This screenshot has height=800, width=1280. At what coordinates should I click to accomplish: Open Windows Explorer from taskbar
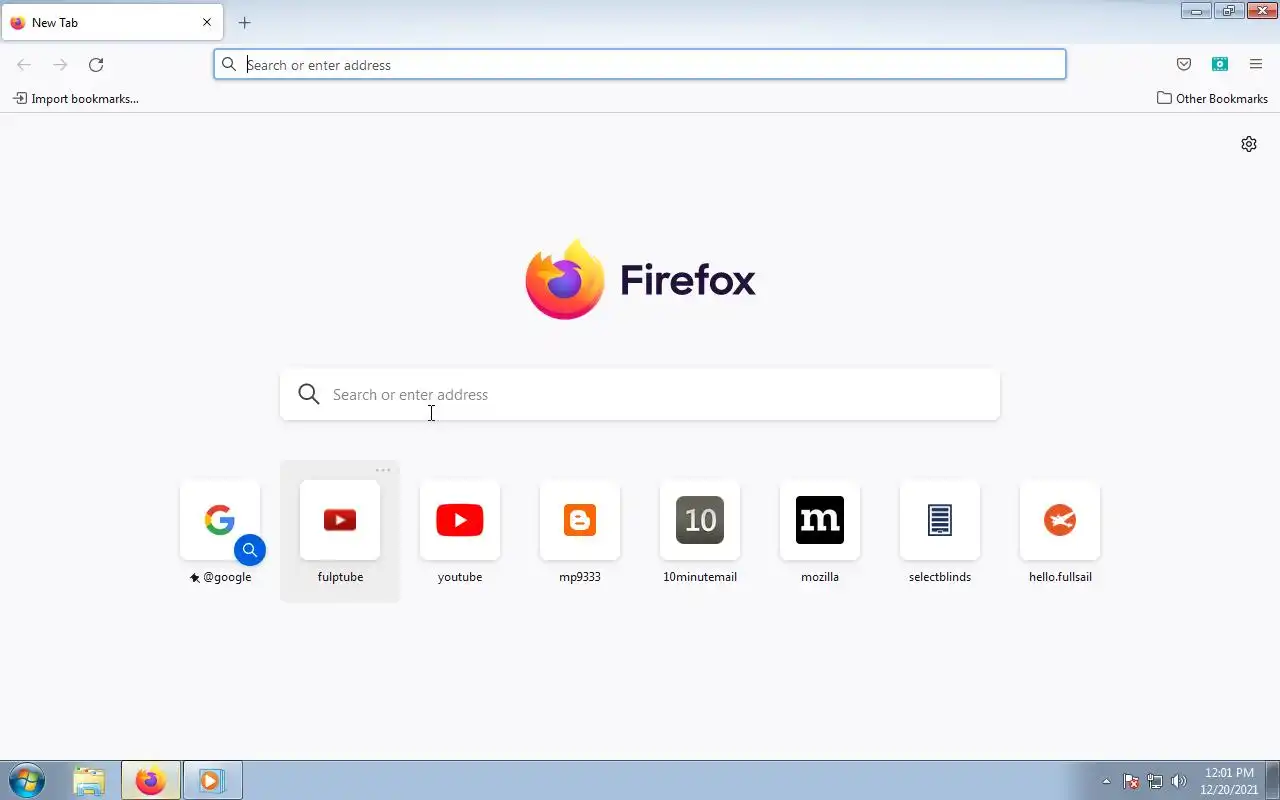(90, 780)
